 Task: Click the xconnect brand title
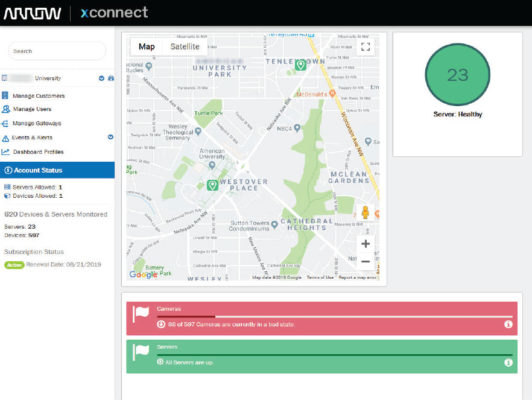pyautogui.click(x=114, y=13)
